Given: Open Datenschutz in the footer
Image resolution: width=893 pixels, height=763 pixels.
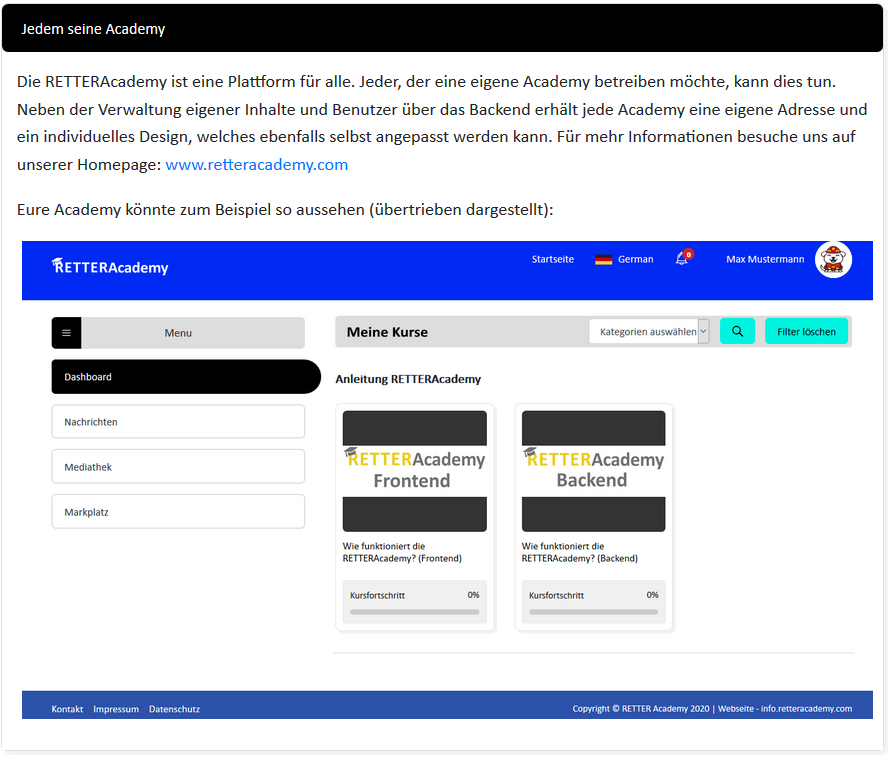Looking at the screenshot, I should coord(174,709).
